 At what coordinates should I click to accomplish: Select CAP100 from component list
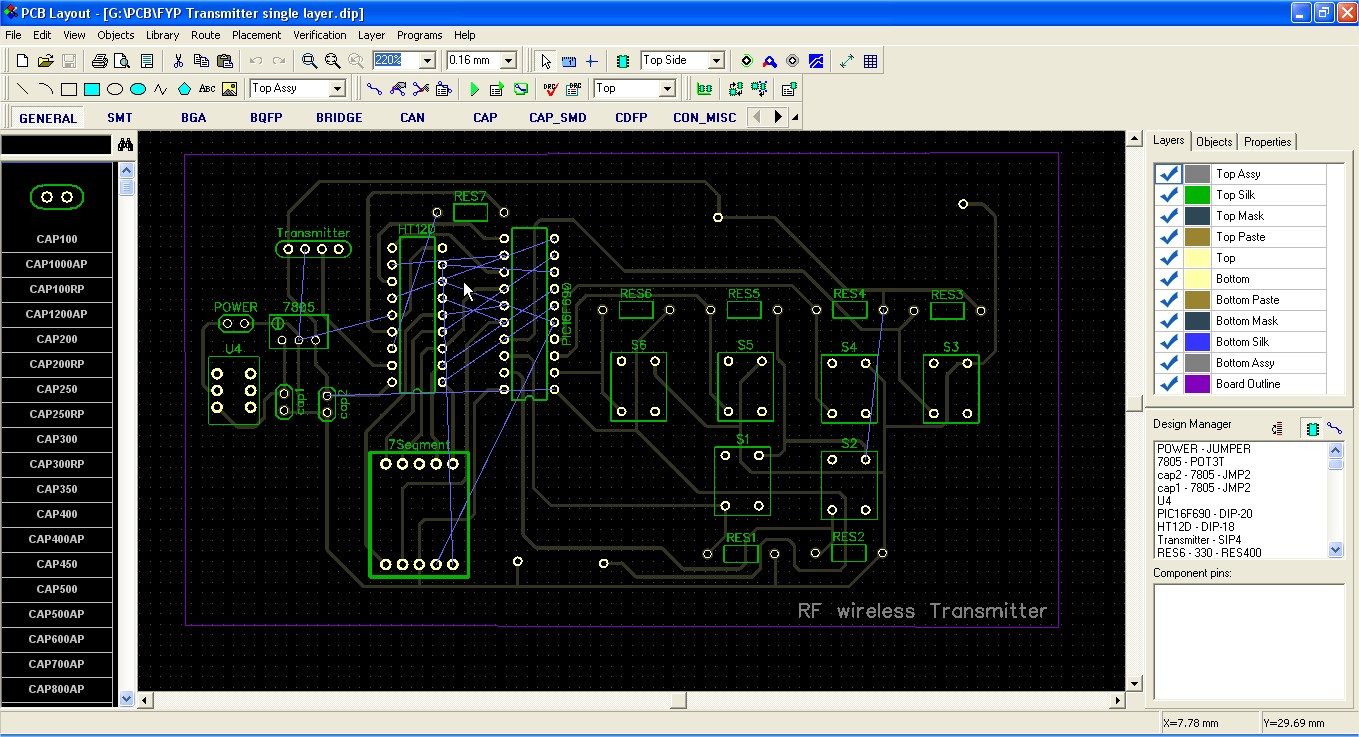pos(58,239)
